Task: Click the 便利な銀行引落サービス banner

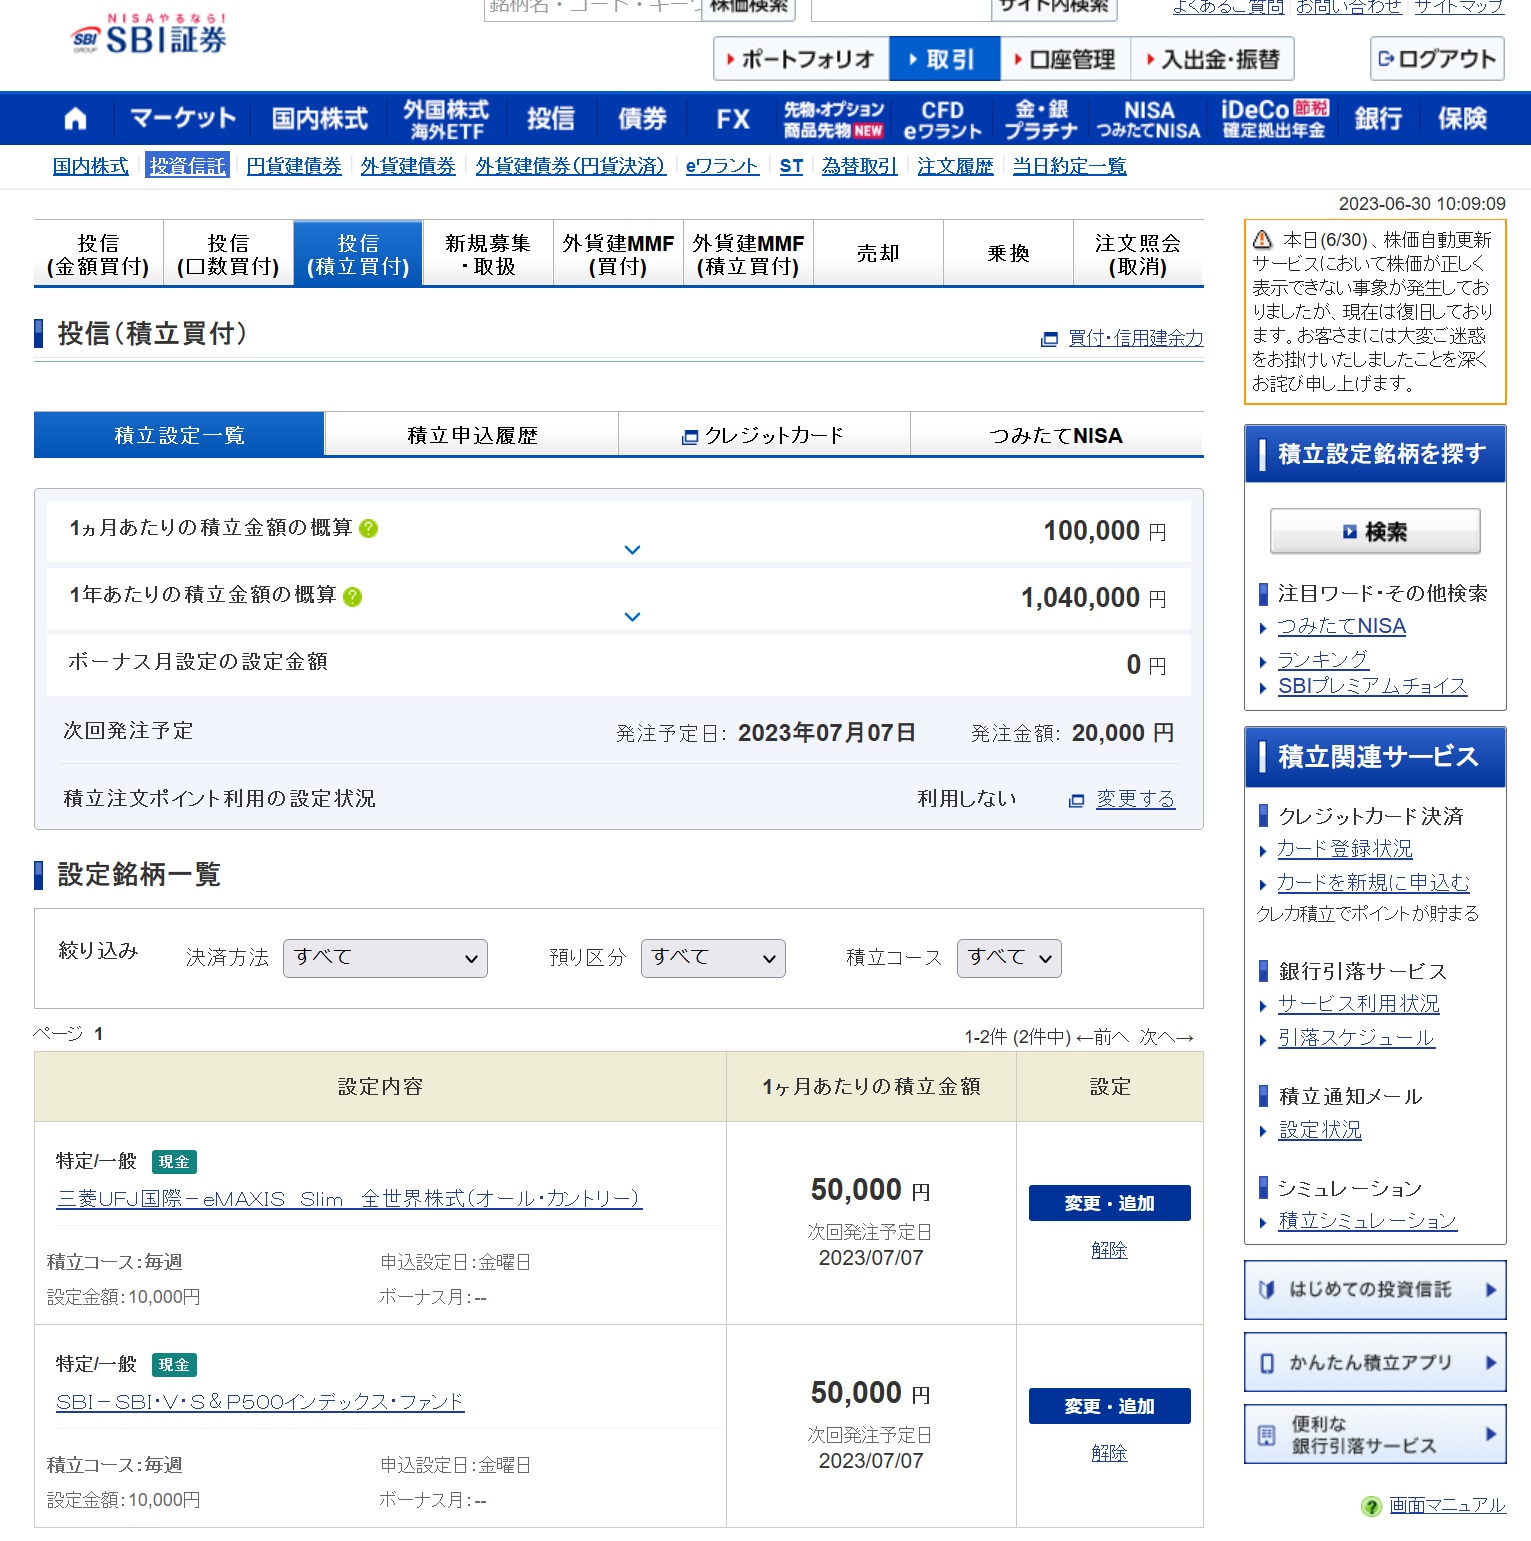Action: 1375,1434
